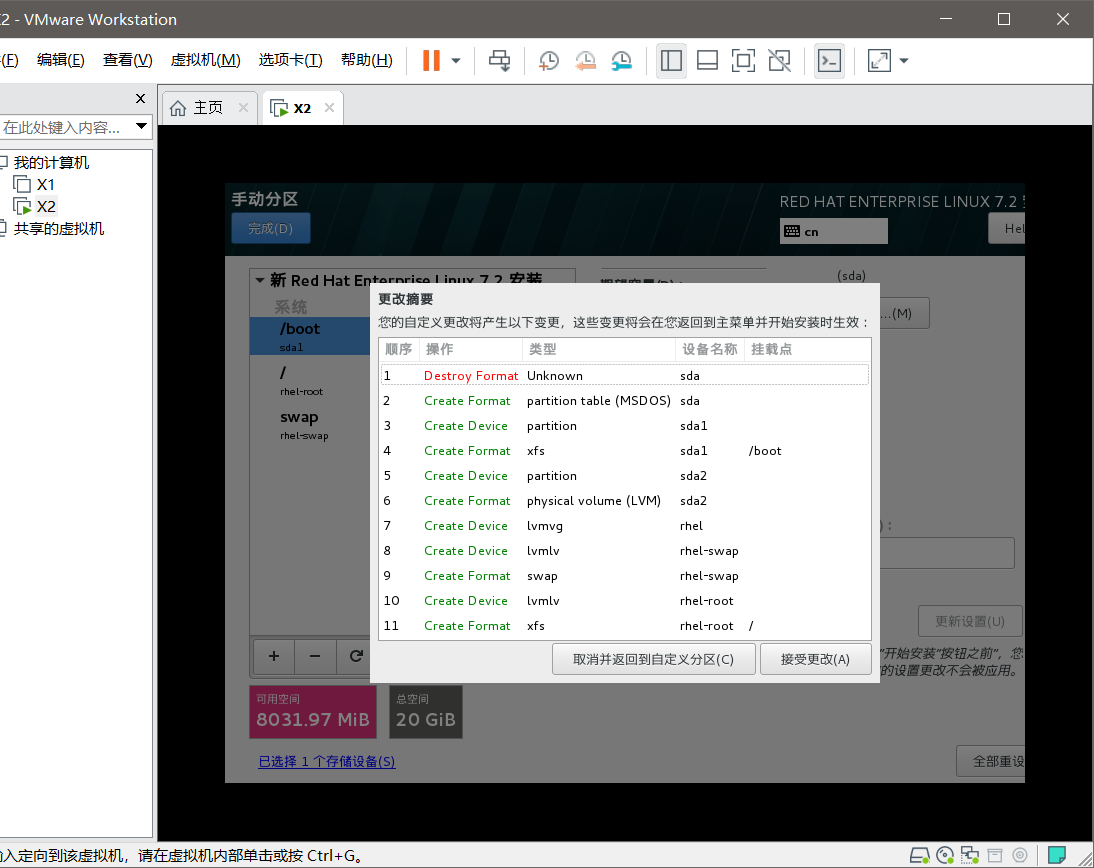Click the 设备名称 column header
The width and height of the screenshot is (1094, 868).
[710, 349]
